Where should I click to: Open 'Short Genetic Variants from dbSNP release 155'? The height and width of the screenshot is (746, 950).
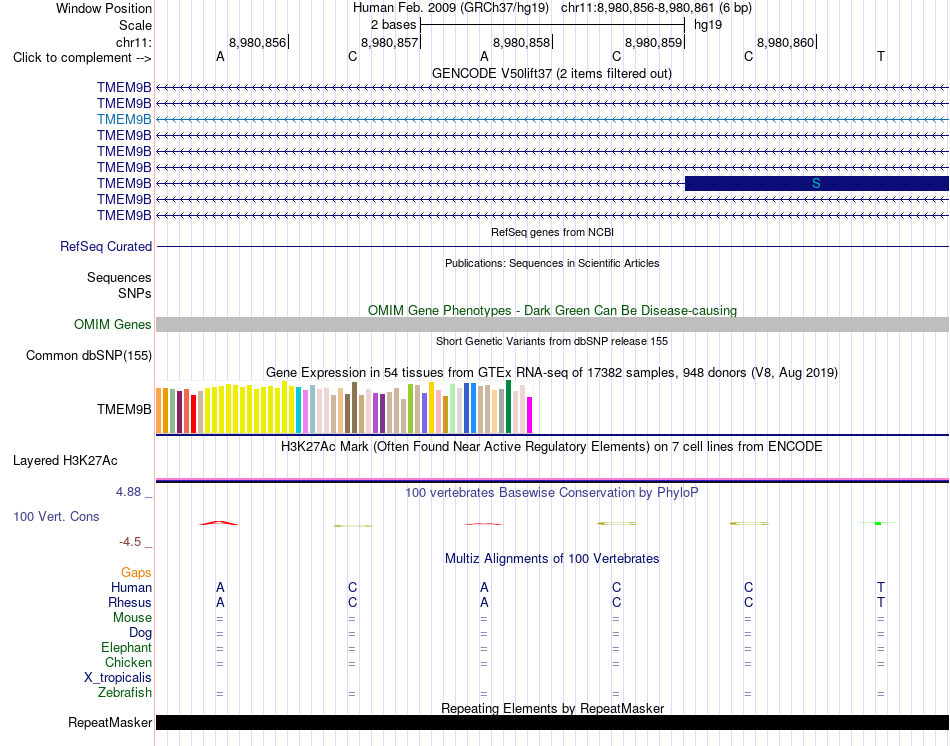552,341
